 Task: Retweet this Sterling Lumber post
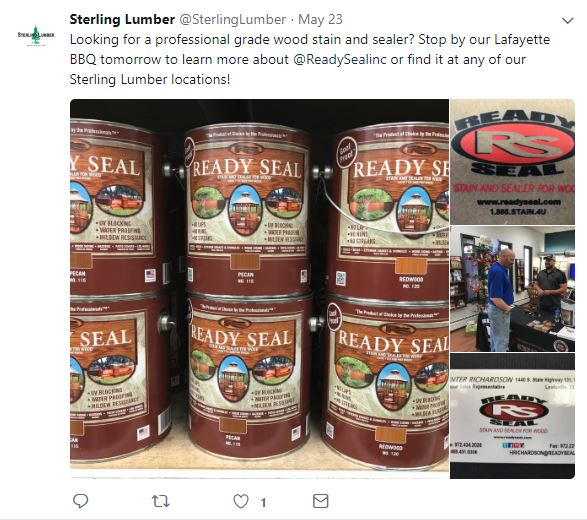pyautogui.click(x=161, y=501)
